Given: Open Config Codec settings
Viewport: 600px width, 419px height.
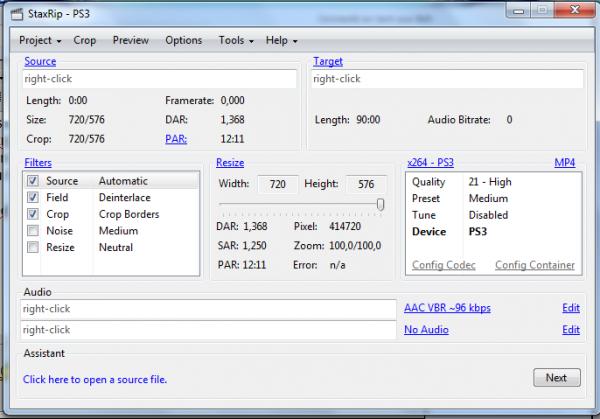Looking at the screenshot, I should click(444, 265).
